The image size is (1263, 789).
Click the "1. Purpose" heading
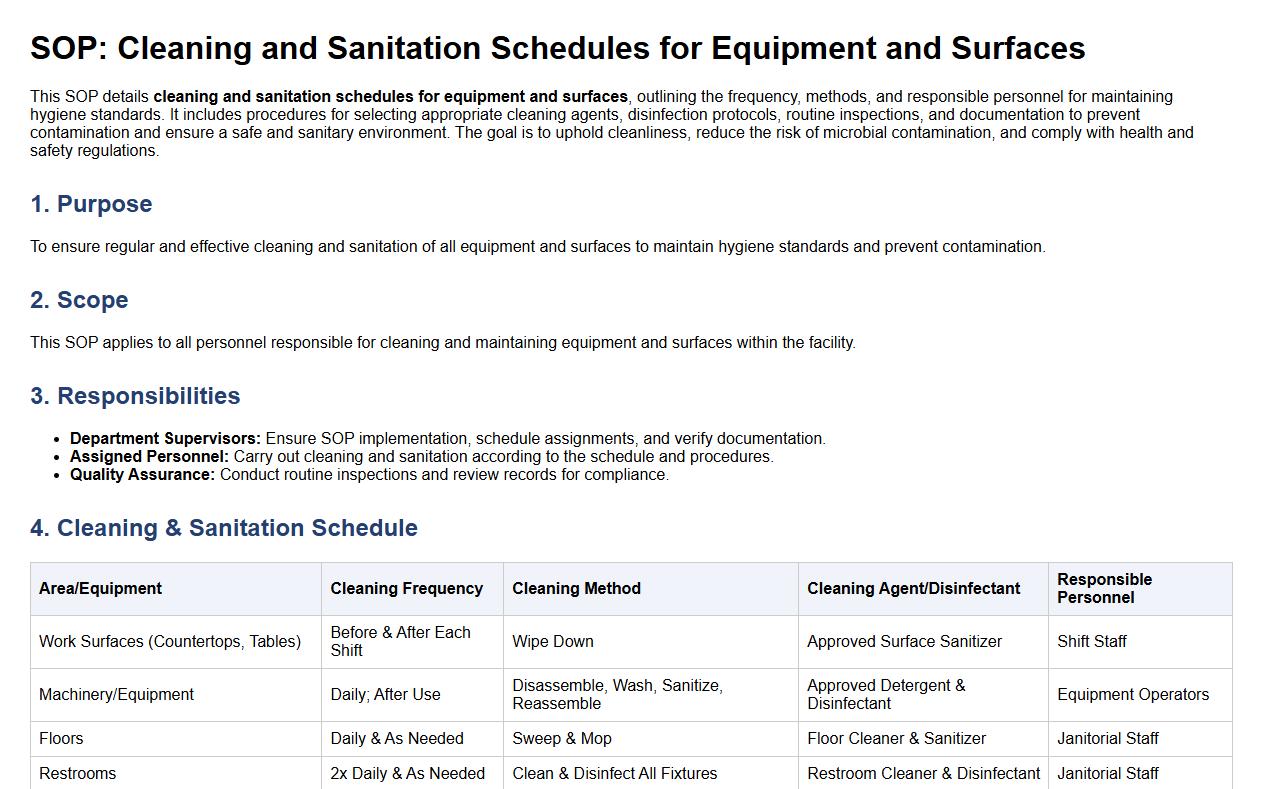(x=91, y=204)
